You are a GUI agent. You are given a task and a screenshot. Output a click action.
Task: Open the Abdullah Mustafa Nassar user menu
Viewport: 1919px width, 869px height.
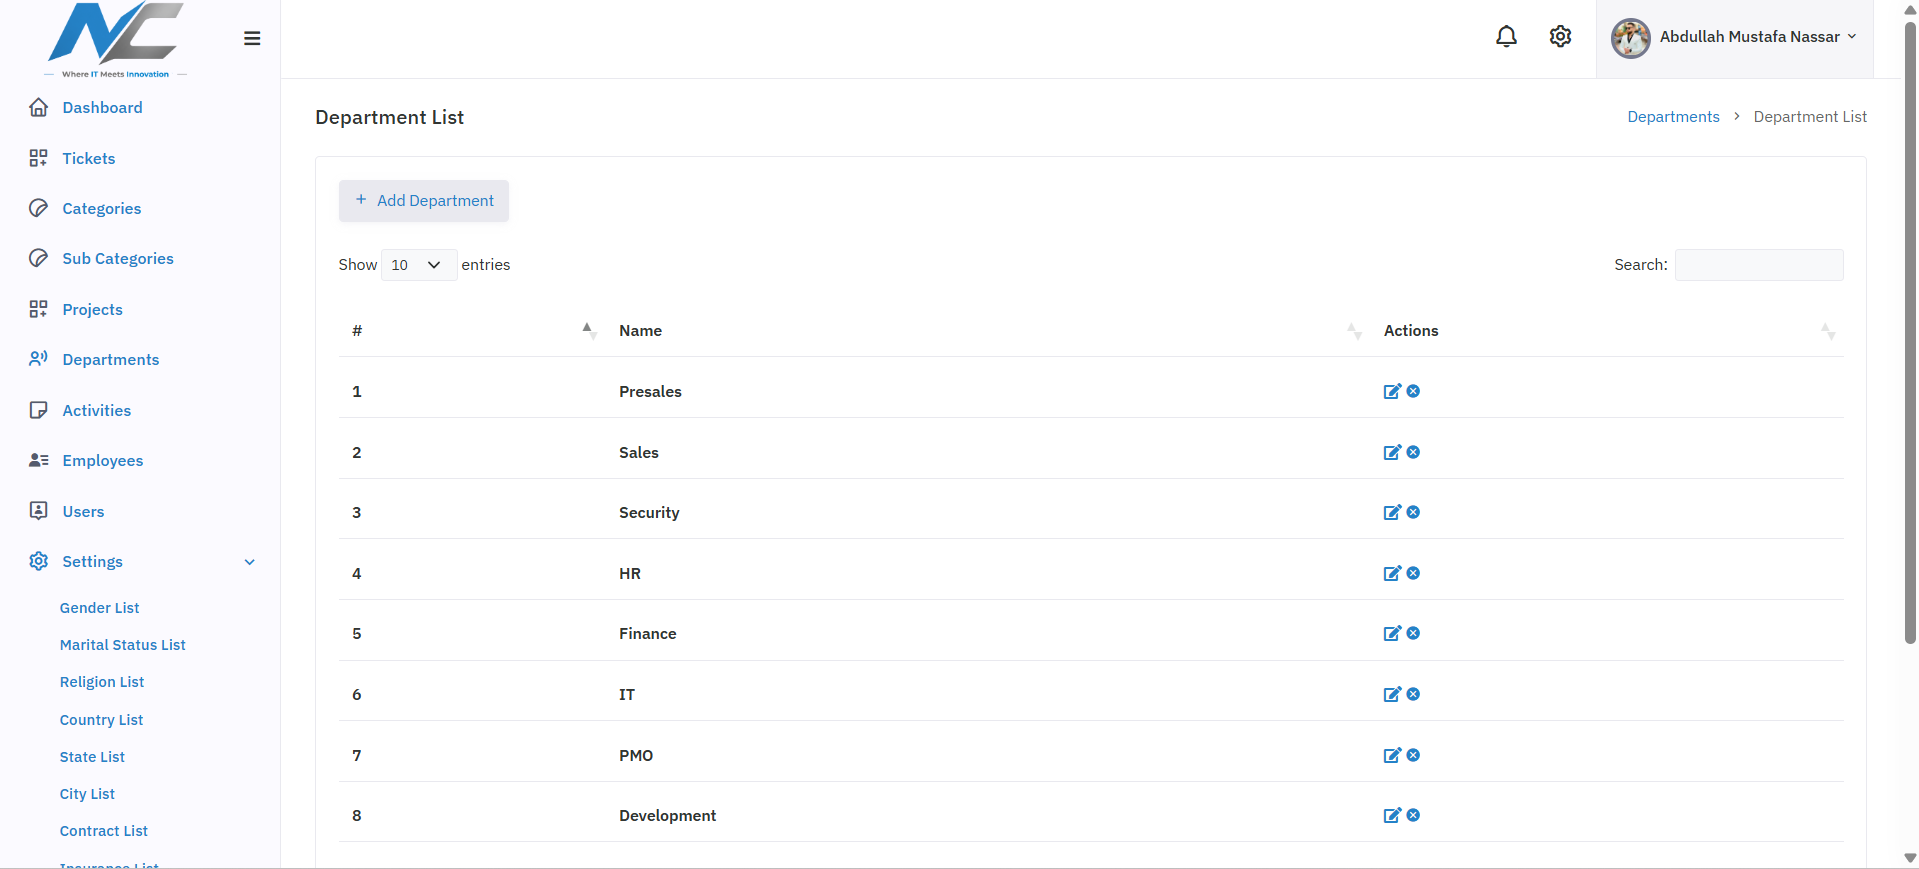tap(1734, 38)
